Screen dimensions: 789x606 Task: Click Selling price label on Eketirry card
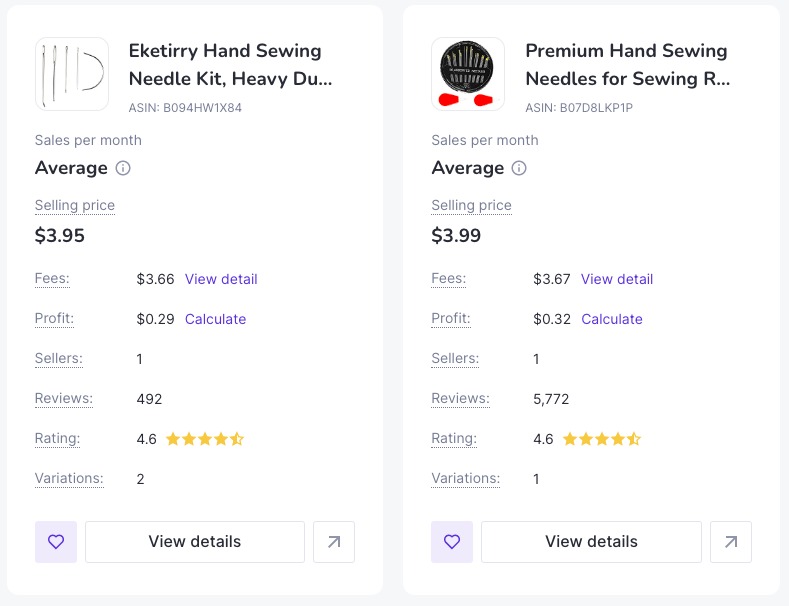[x=75, y=205]
